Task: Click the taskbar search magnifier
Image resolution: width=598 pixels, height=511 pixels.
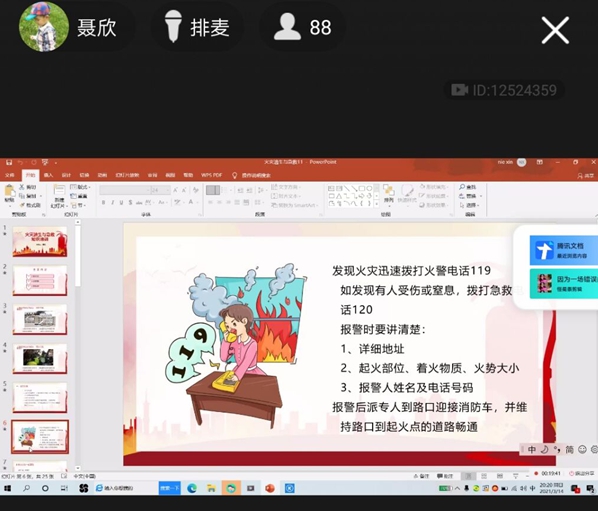Action: pos(26,488)
